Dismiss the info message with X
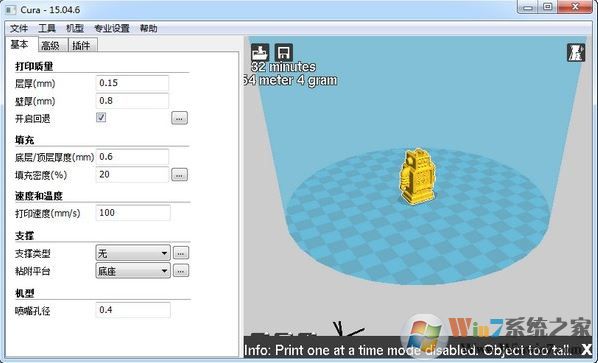Image resolution: width=598 pixels, height=363 pixels. (586, 349)
